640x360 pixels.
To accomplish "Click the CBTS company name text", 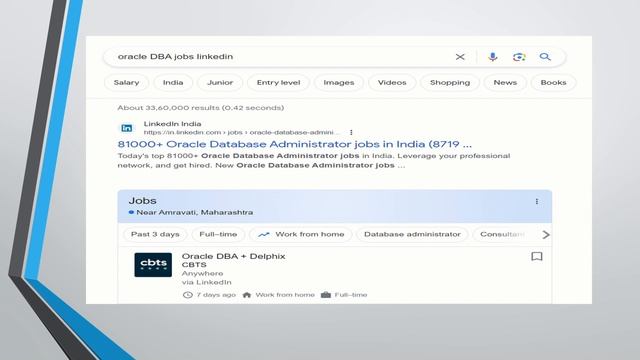I will [194, 265].
